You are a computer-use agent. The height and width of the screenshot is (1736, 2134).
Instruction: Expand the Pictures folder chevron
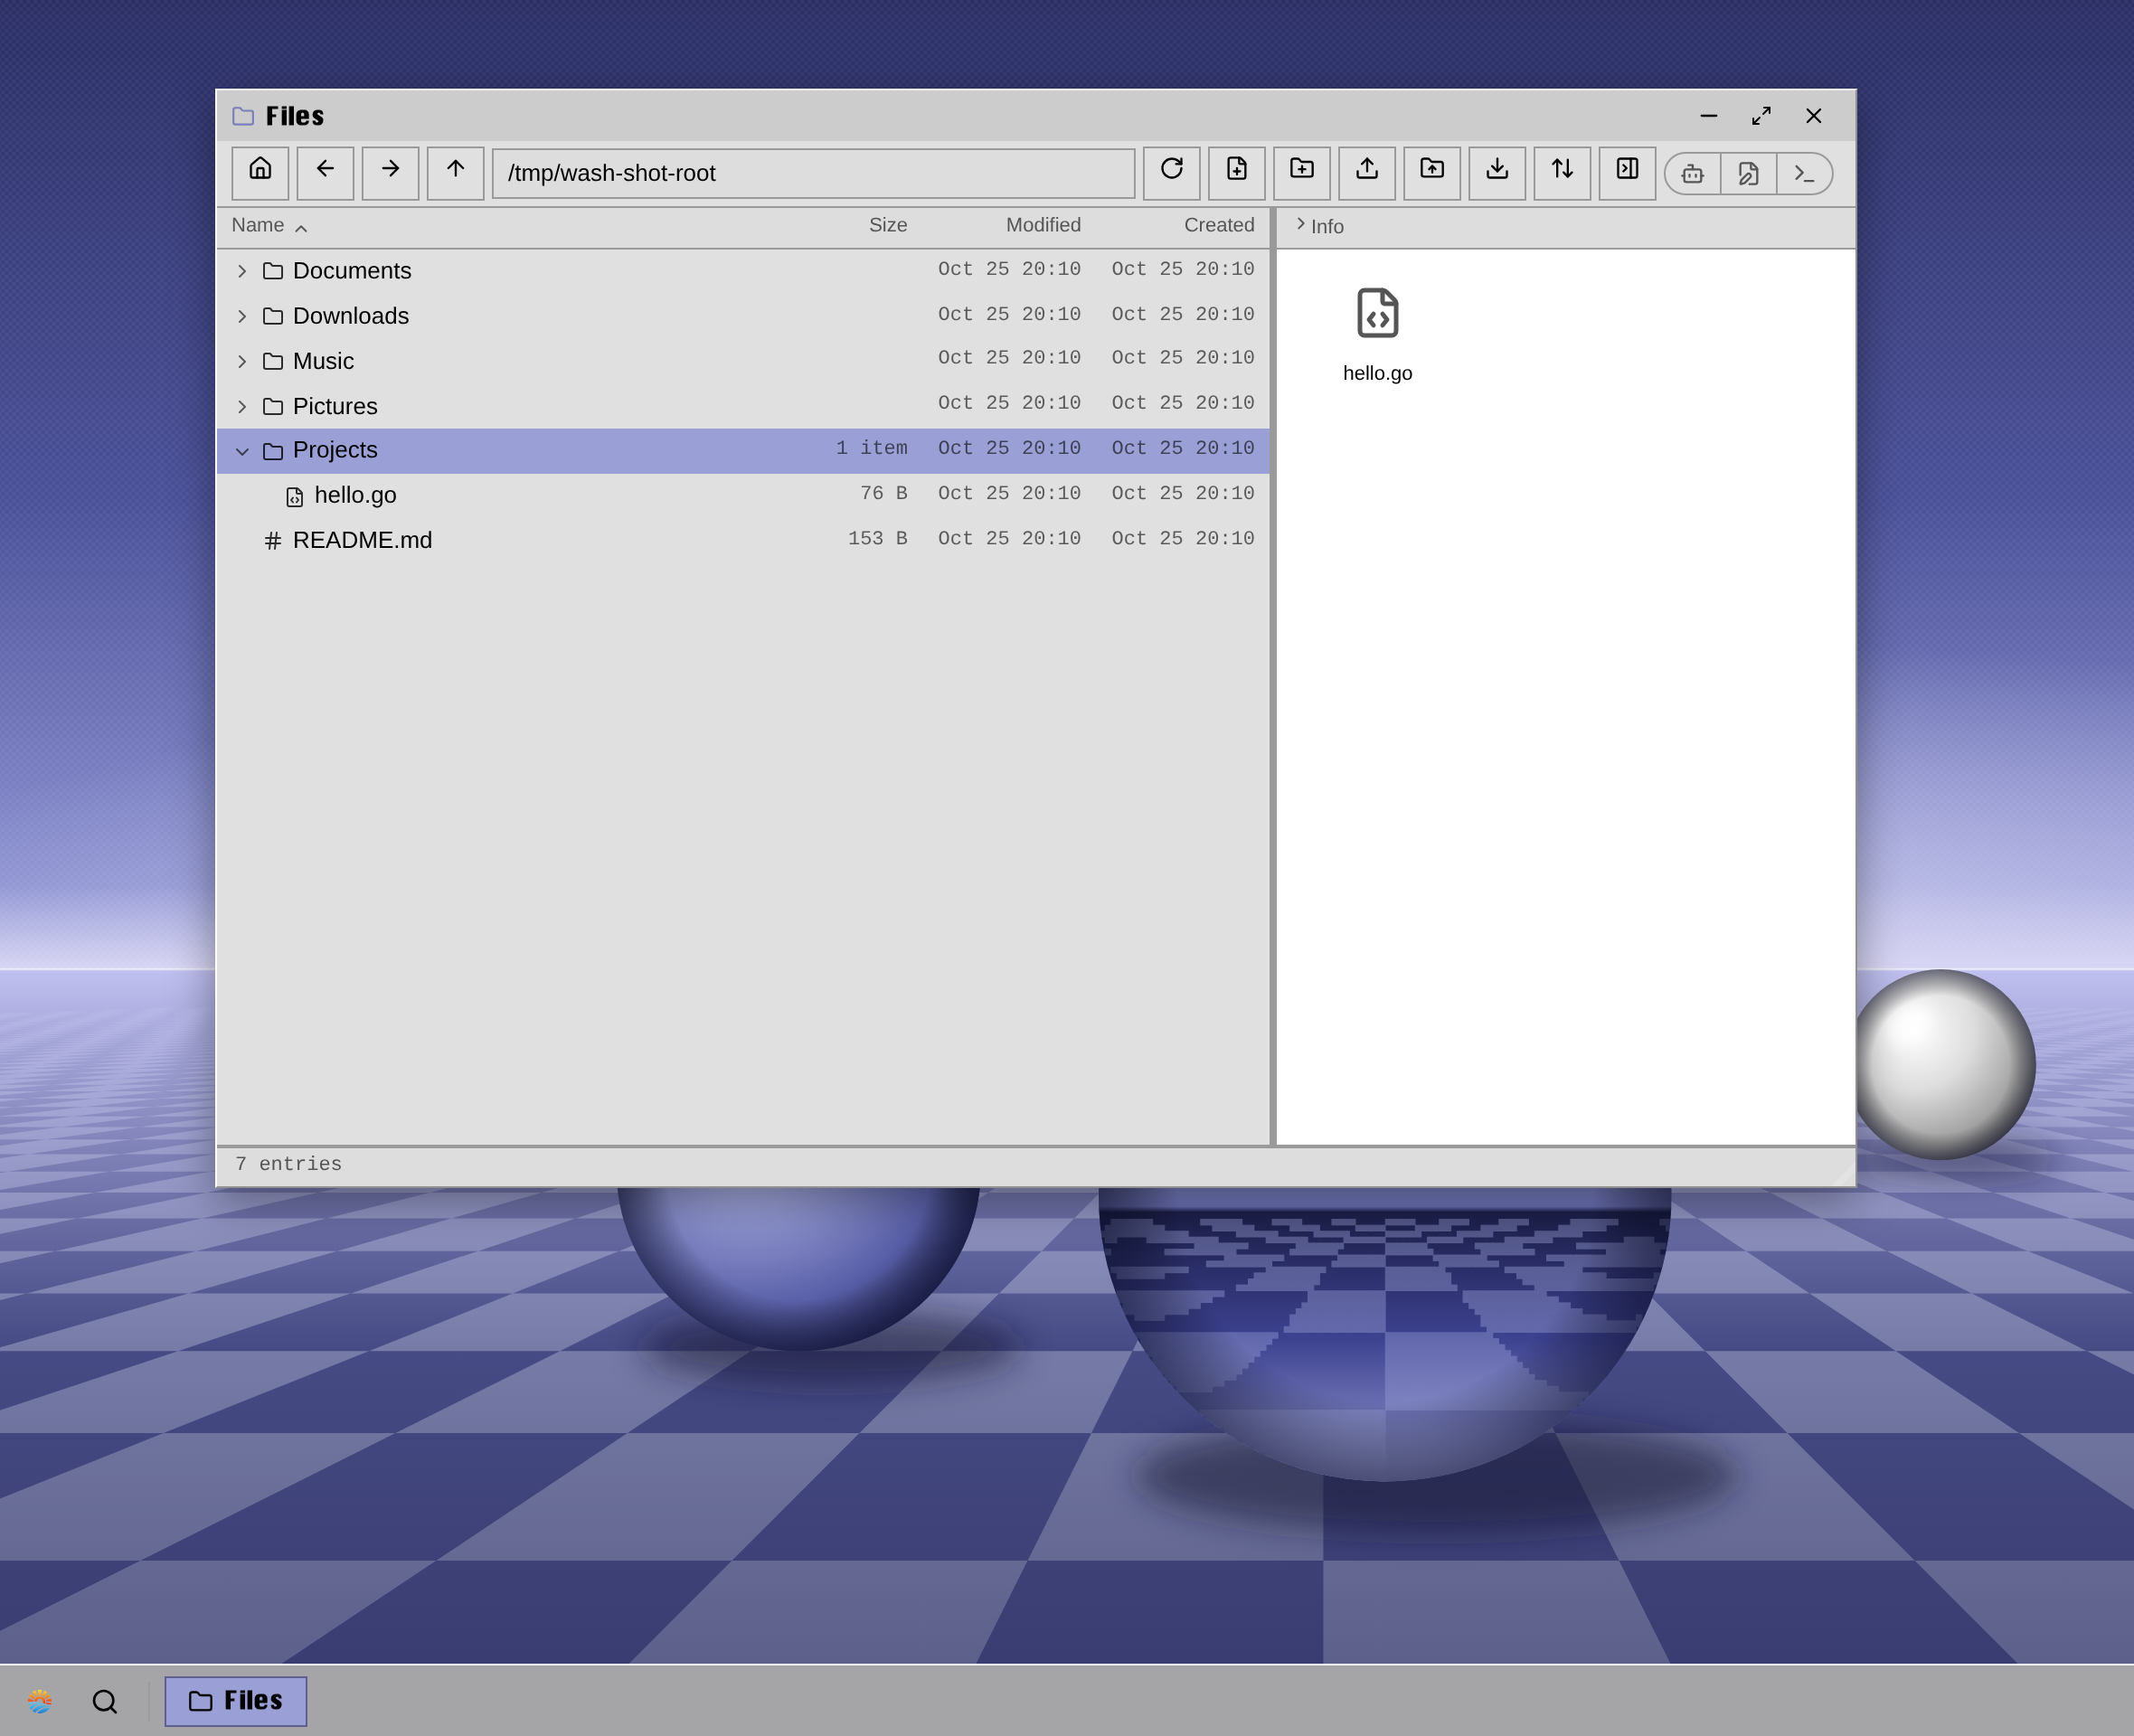(x=242, y=406)
